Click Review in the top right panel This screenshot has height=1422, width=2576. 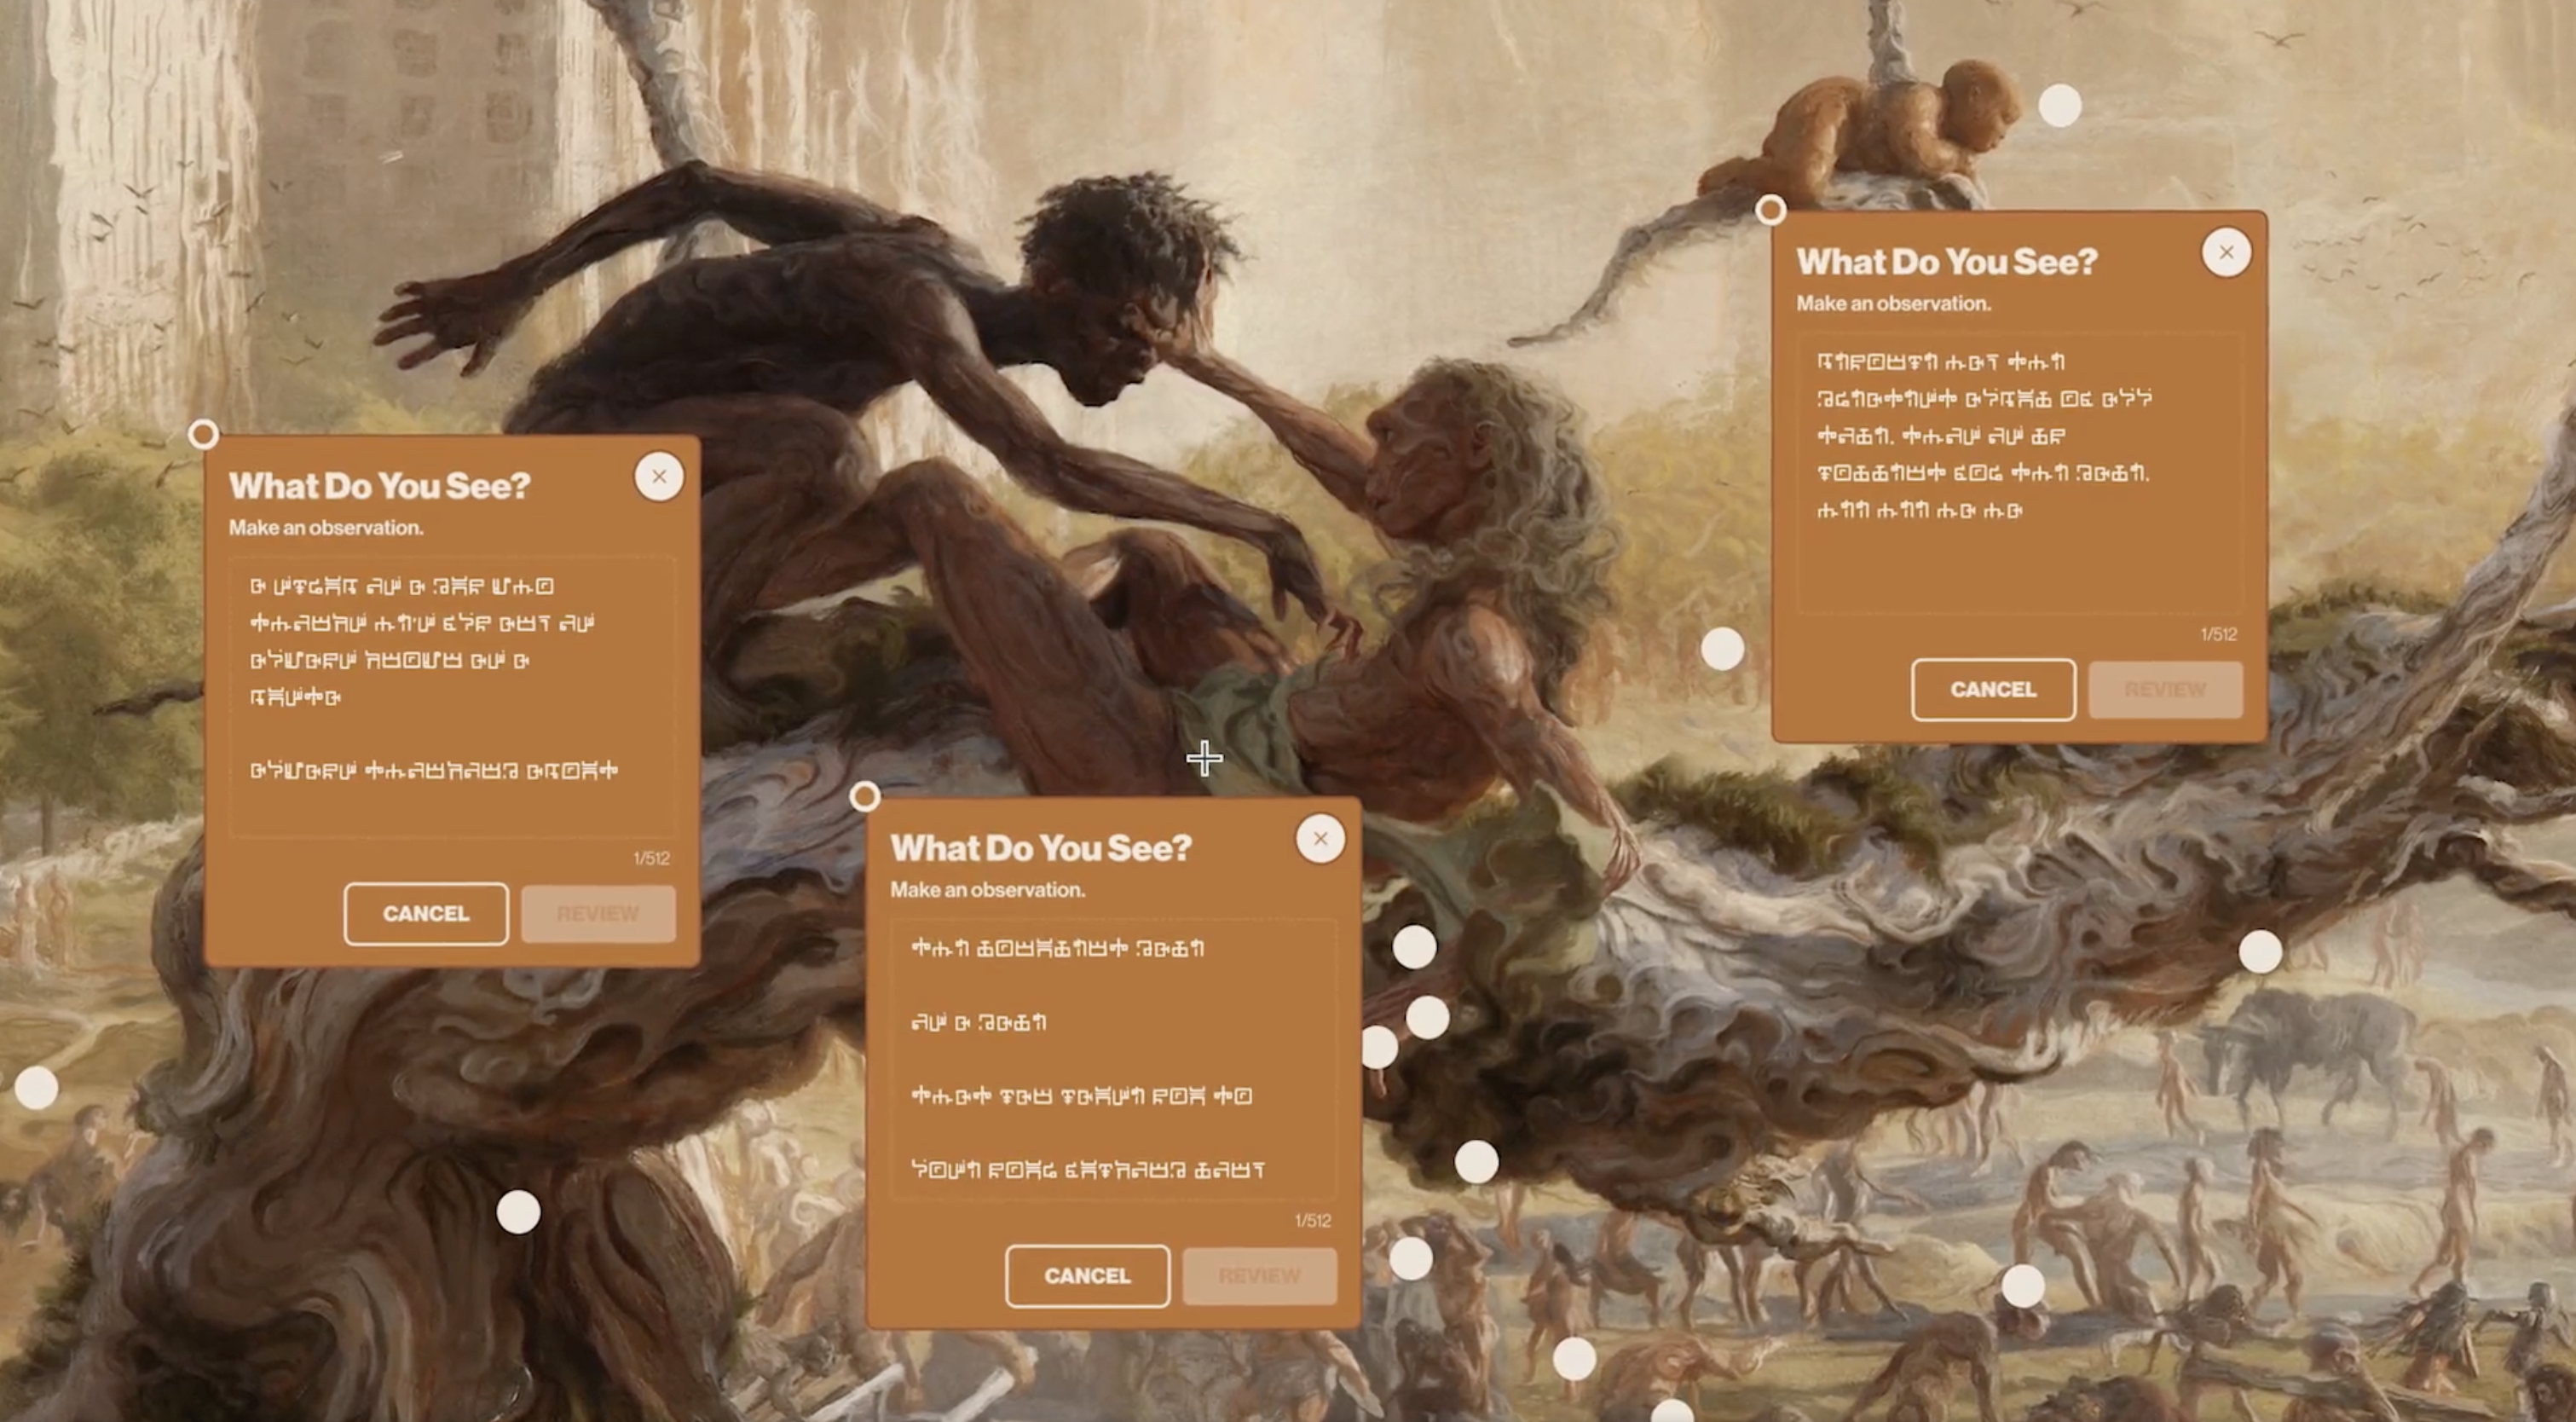pos(2165,689)
